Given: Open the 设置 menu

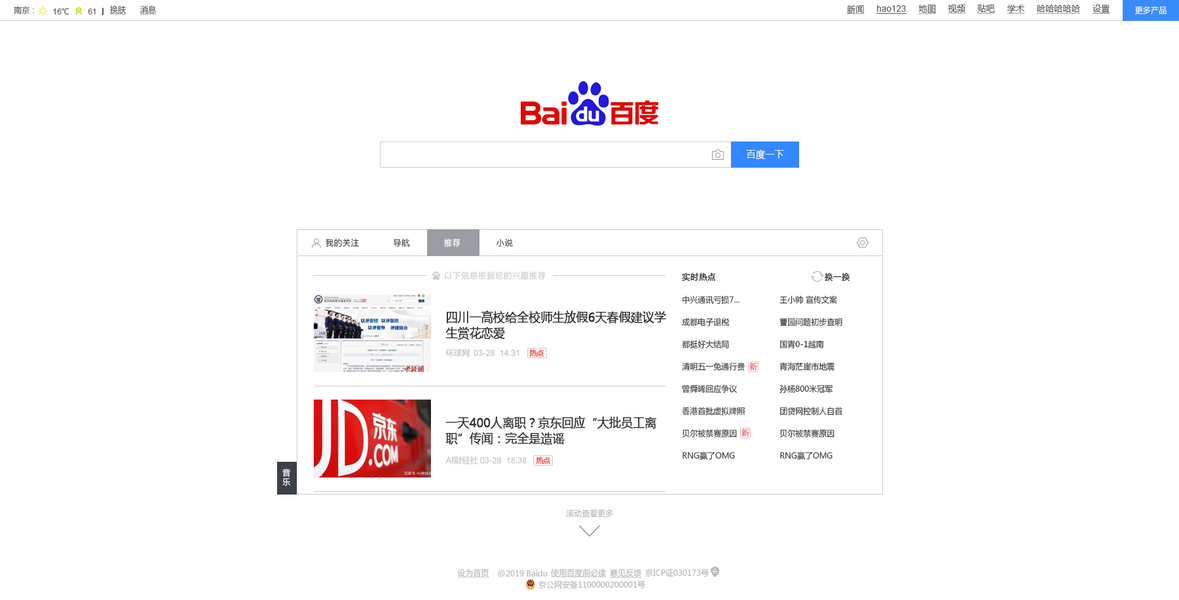Looking at the screenshot, I should (x=1101, y=9).
